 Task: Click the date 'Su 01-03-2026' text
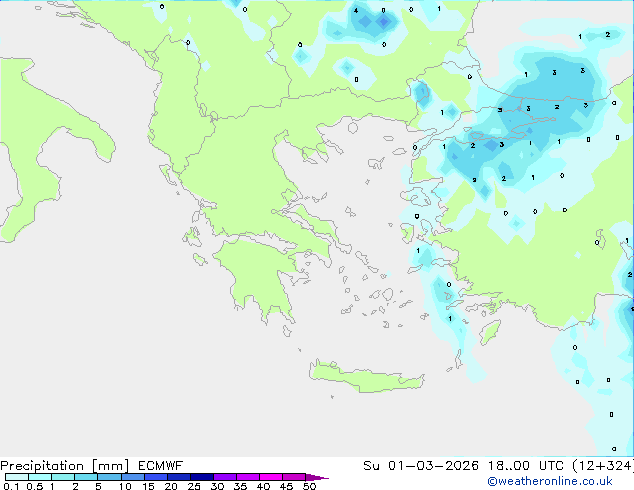(x=421, y=466)
